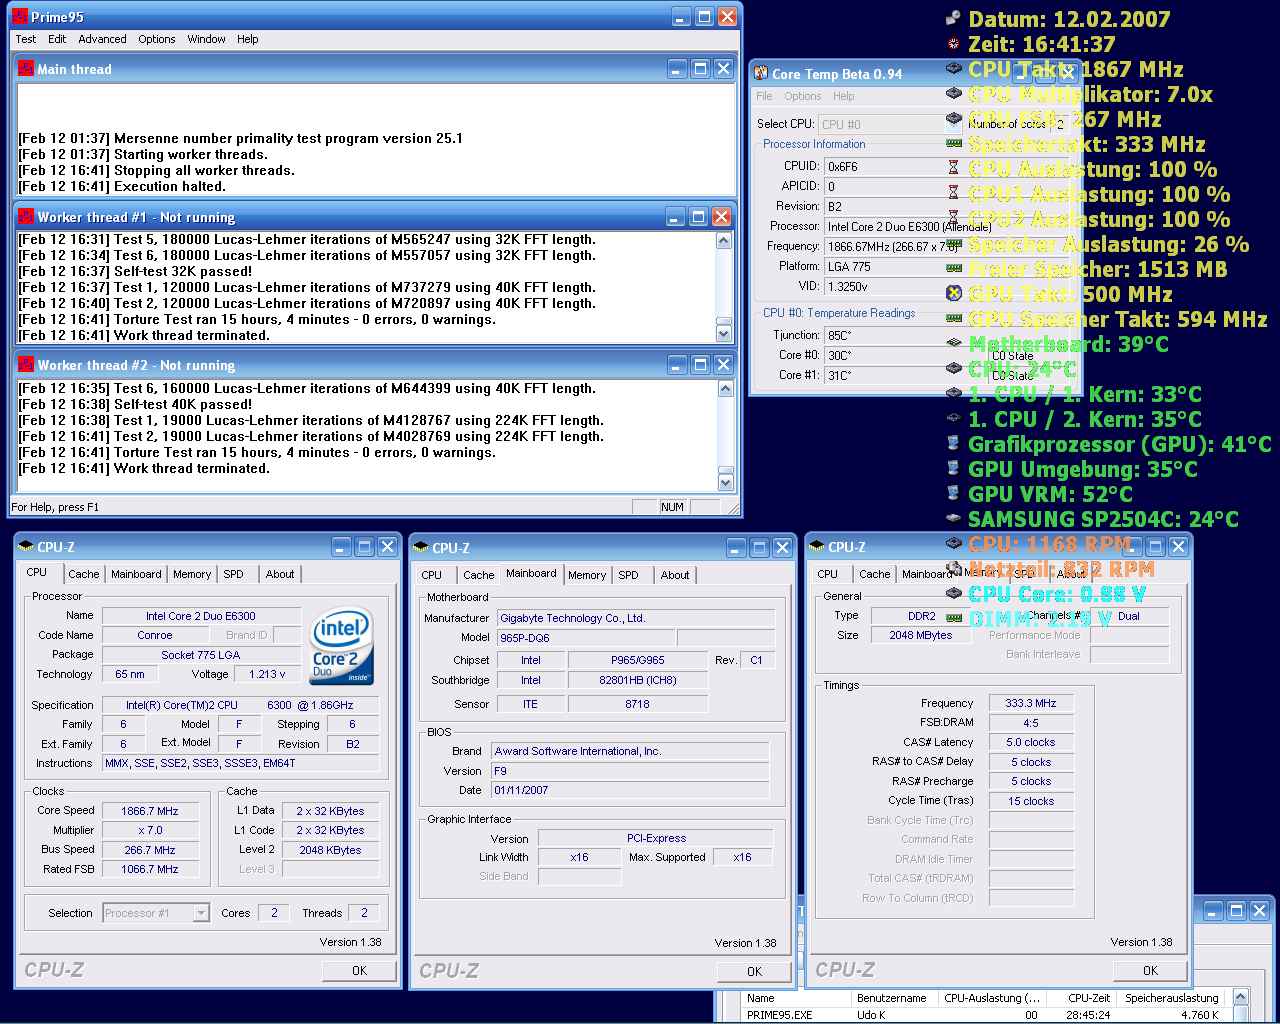Image resolution: width=1280 pixels, height=1024 pixels.
Task: Switch to Memory tab in Motherboard CPU-Z window
Action: click(x=587, y=575)
